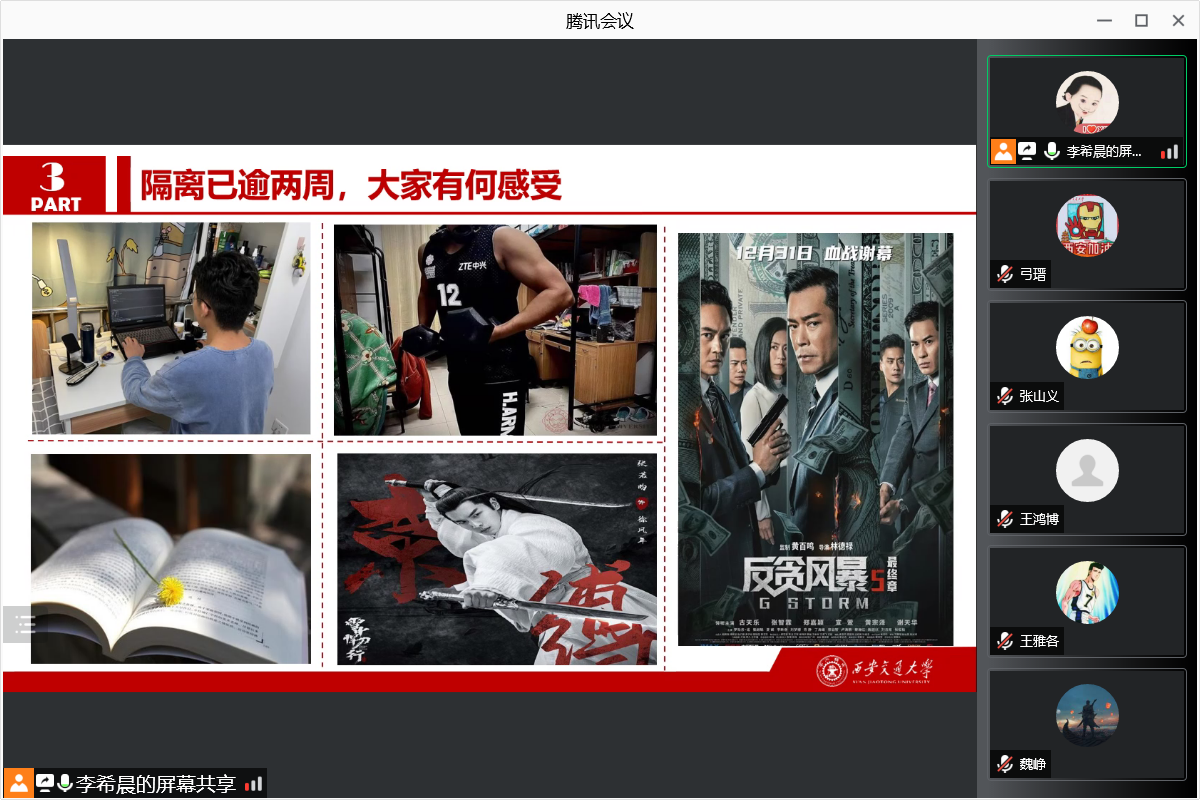
Task: Click the orange host icon in bottom-left bar
Action: click(18, 783)
